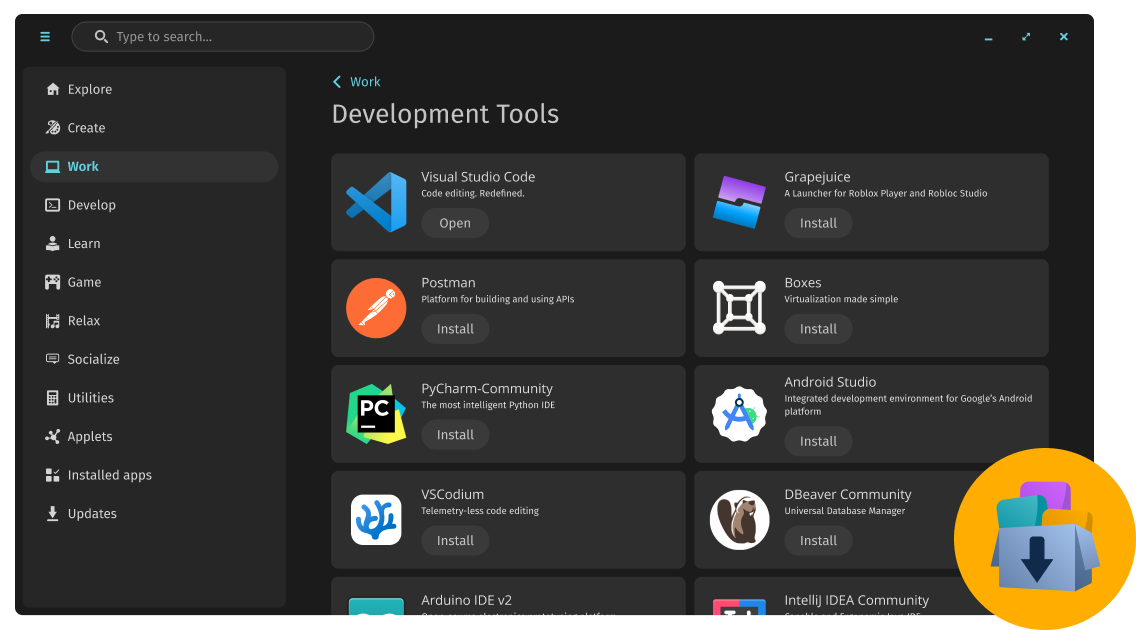This screenshot has width=1136, height=630.
Task: Install Postman
Action: click(x=455, y=329)
